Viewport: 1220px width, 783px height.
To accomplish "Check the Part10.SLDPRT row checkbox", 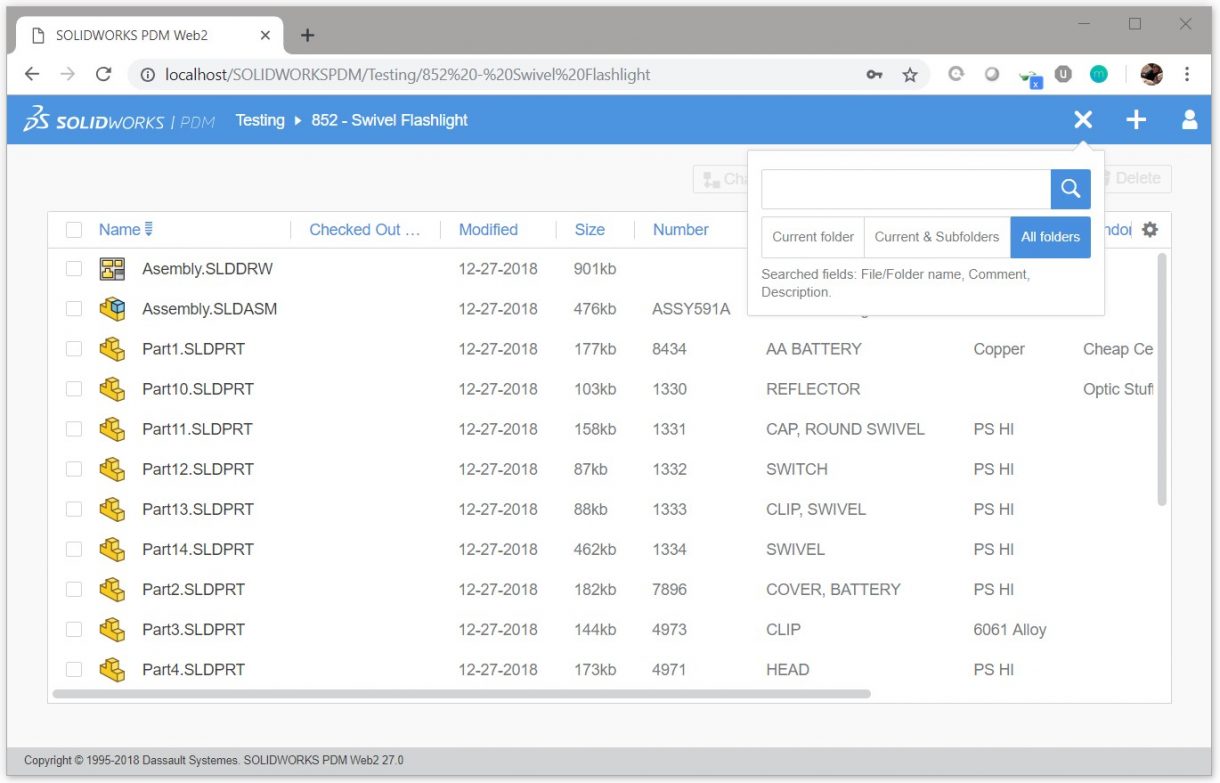I will pos(74,389).
